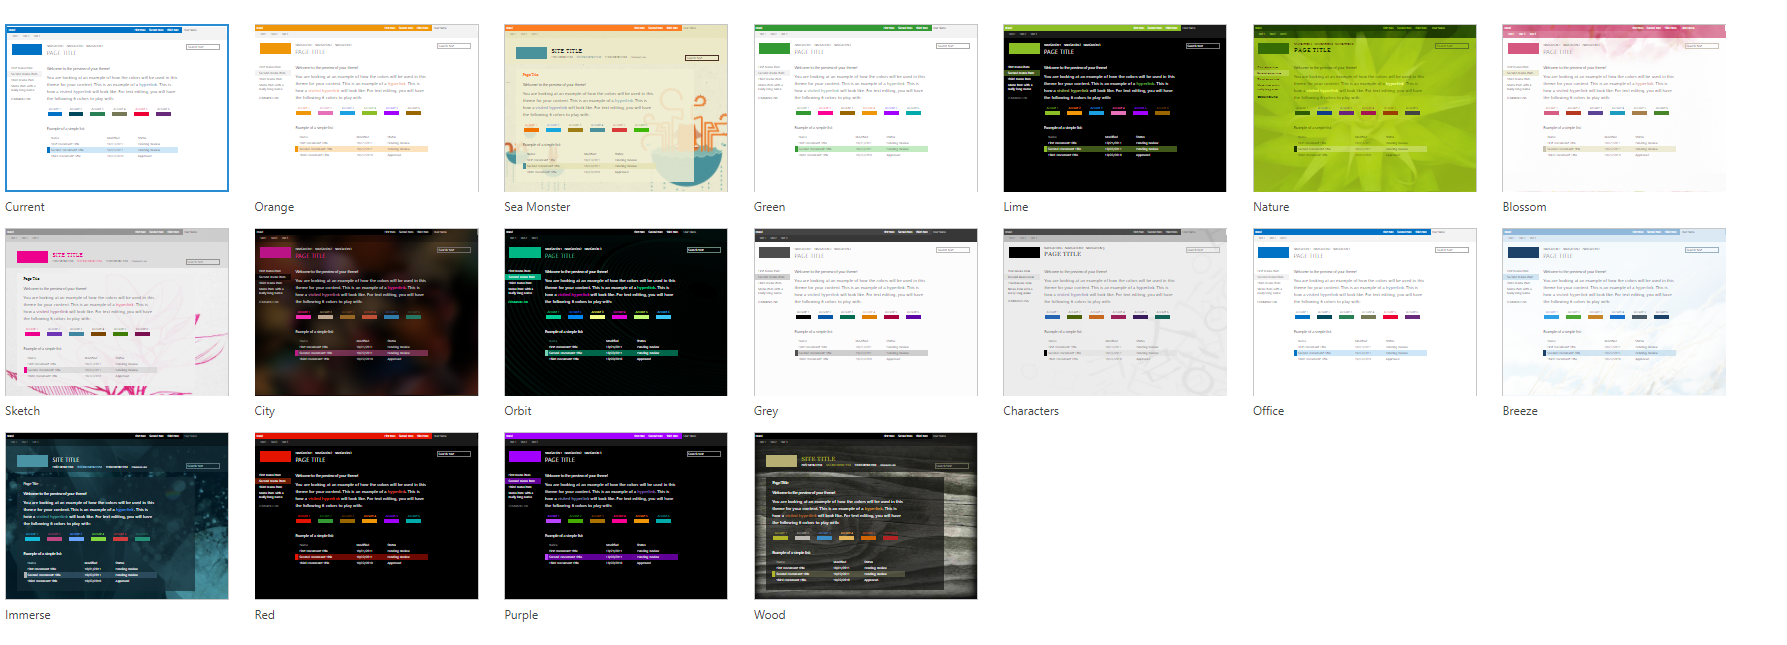Click the 'Orbit' theme name
This screenshot has height=645, width=1787.
[518, 411]
